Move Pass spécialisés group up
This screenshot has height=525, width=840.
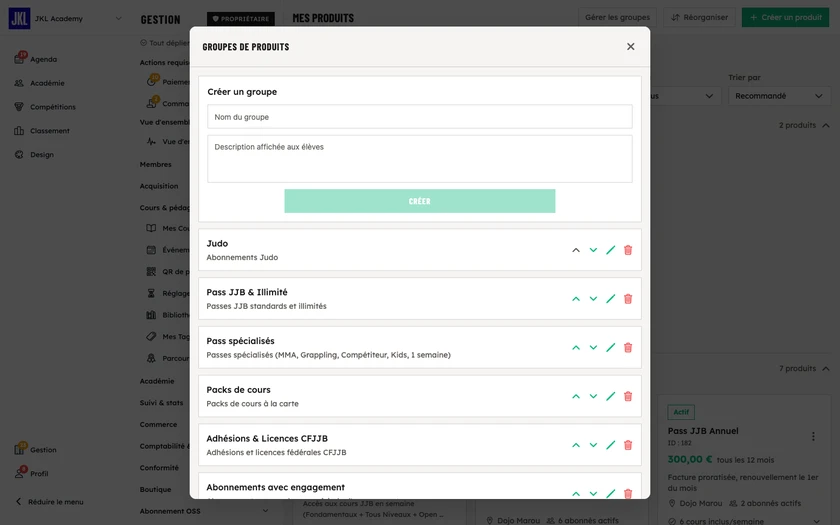click(576, 348)
